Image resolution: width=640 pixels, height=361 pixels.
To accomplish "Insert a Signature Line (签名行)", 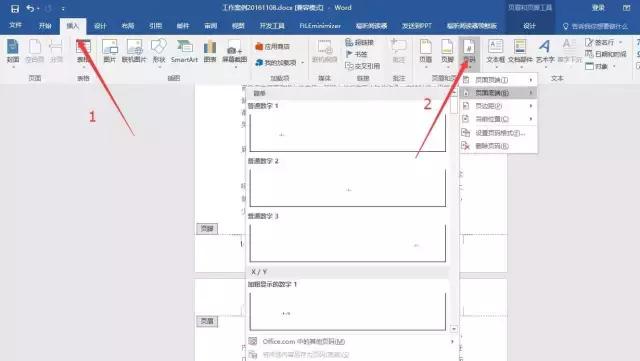I will pyautogui.click(x=604, y=42).
